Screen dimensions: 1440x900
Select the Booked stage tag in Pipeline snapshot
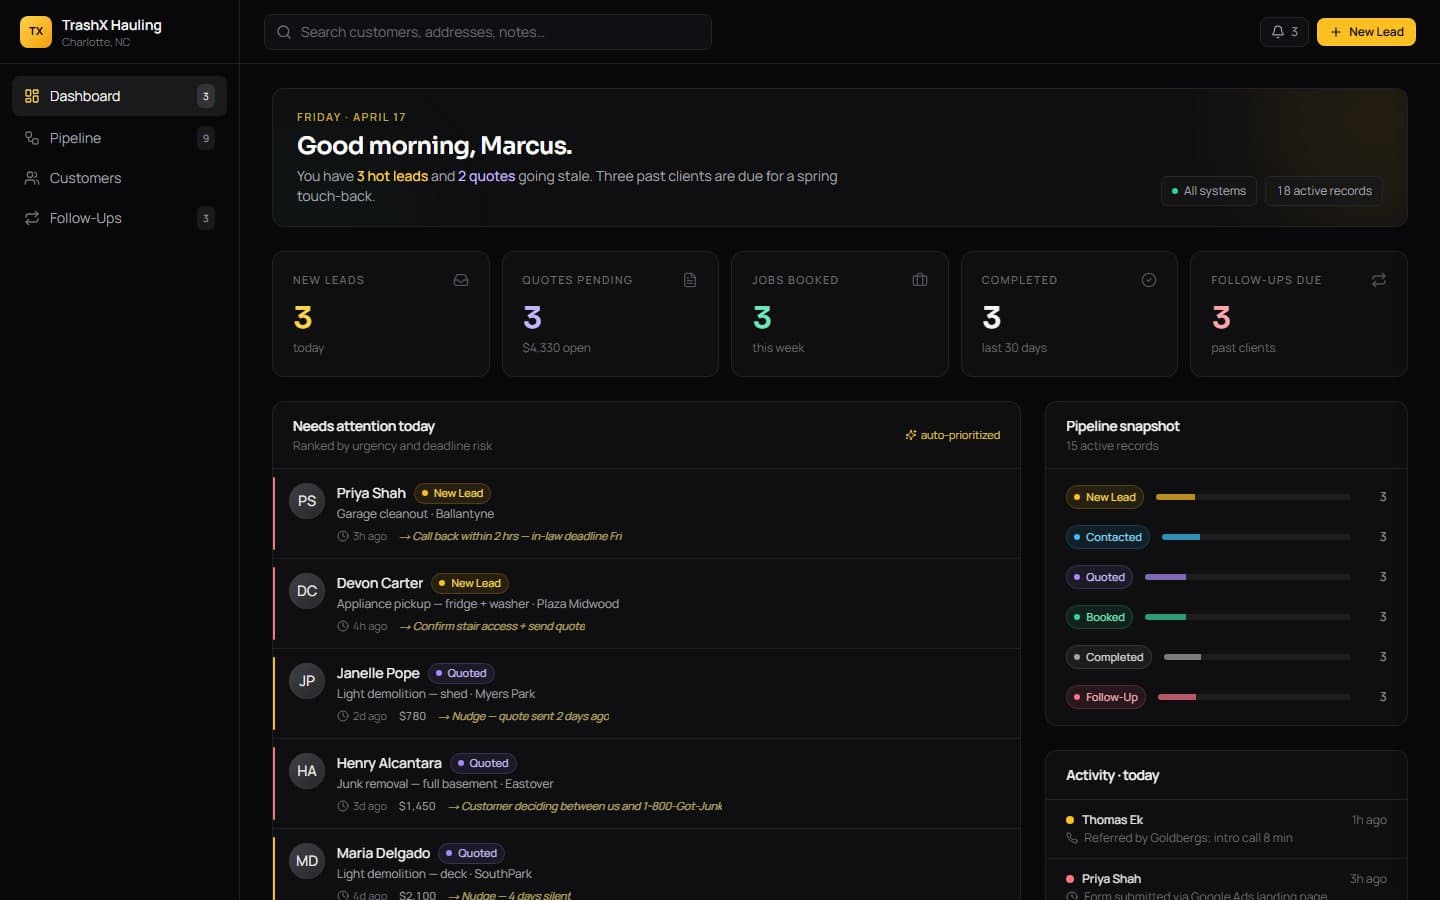coord(1099,617)
